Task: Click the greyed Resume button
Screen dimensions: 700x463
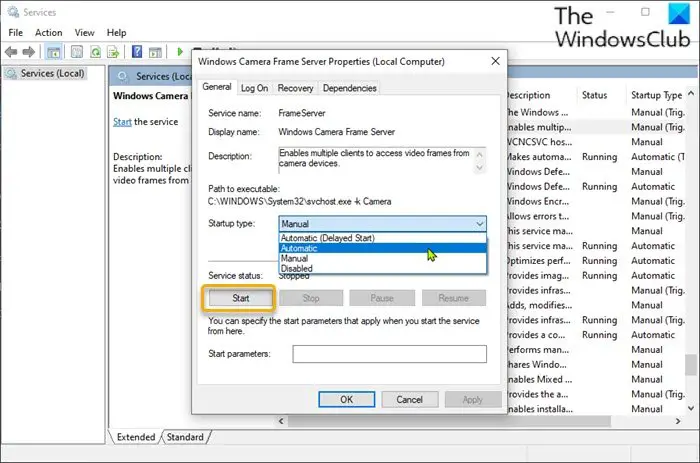Action: click(454, 298)
